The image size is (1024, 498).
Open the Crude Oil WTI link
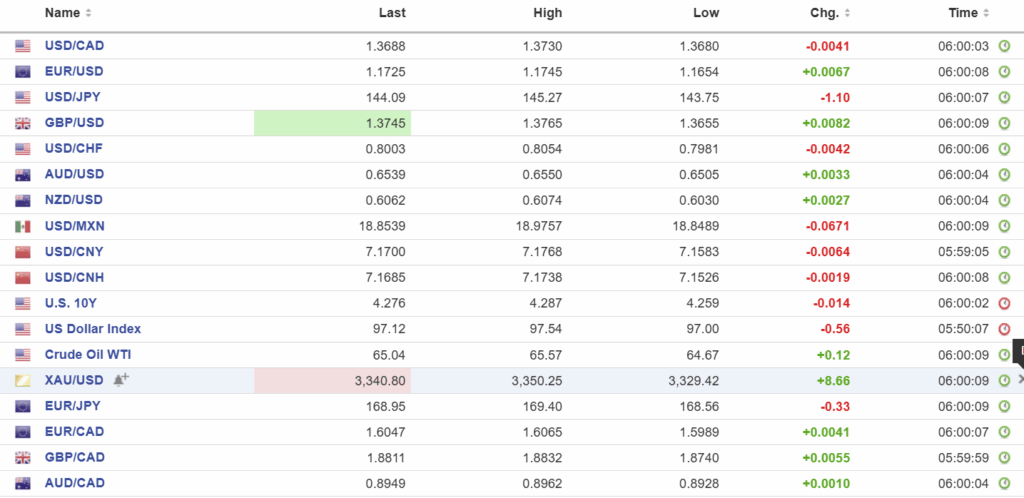[x=88, y=355]
